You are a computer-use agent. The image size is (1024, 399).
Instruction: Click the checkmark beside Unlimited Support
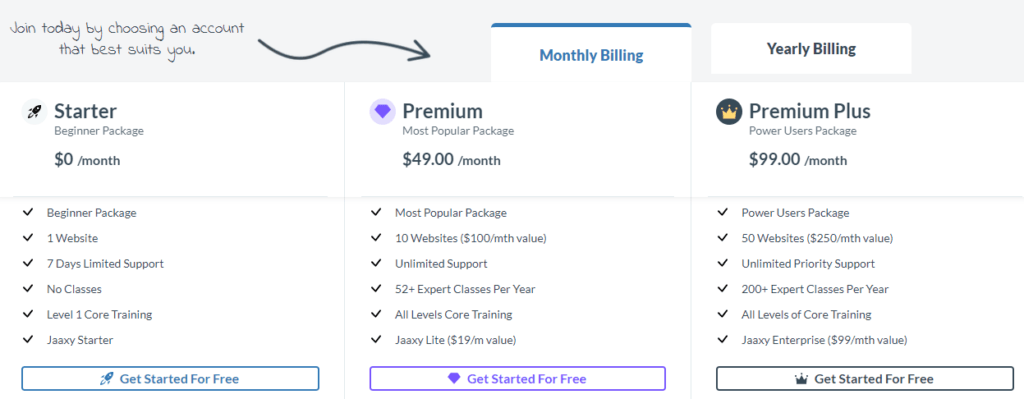coord(376,264)
